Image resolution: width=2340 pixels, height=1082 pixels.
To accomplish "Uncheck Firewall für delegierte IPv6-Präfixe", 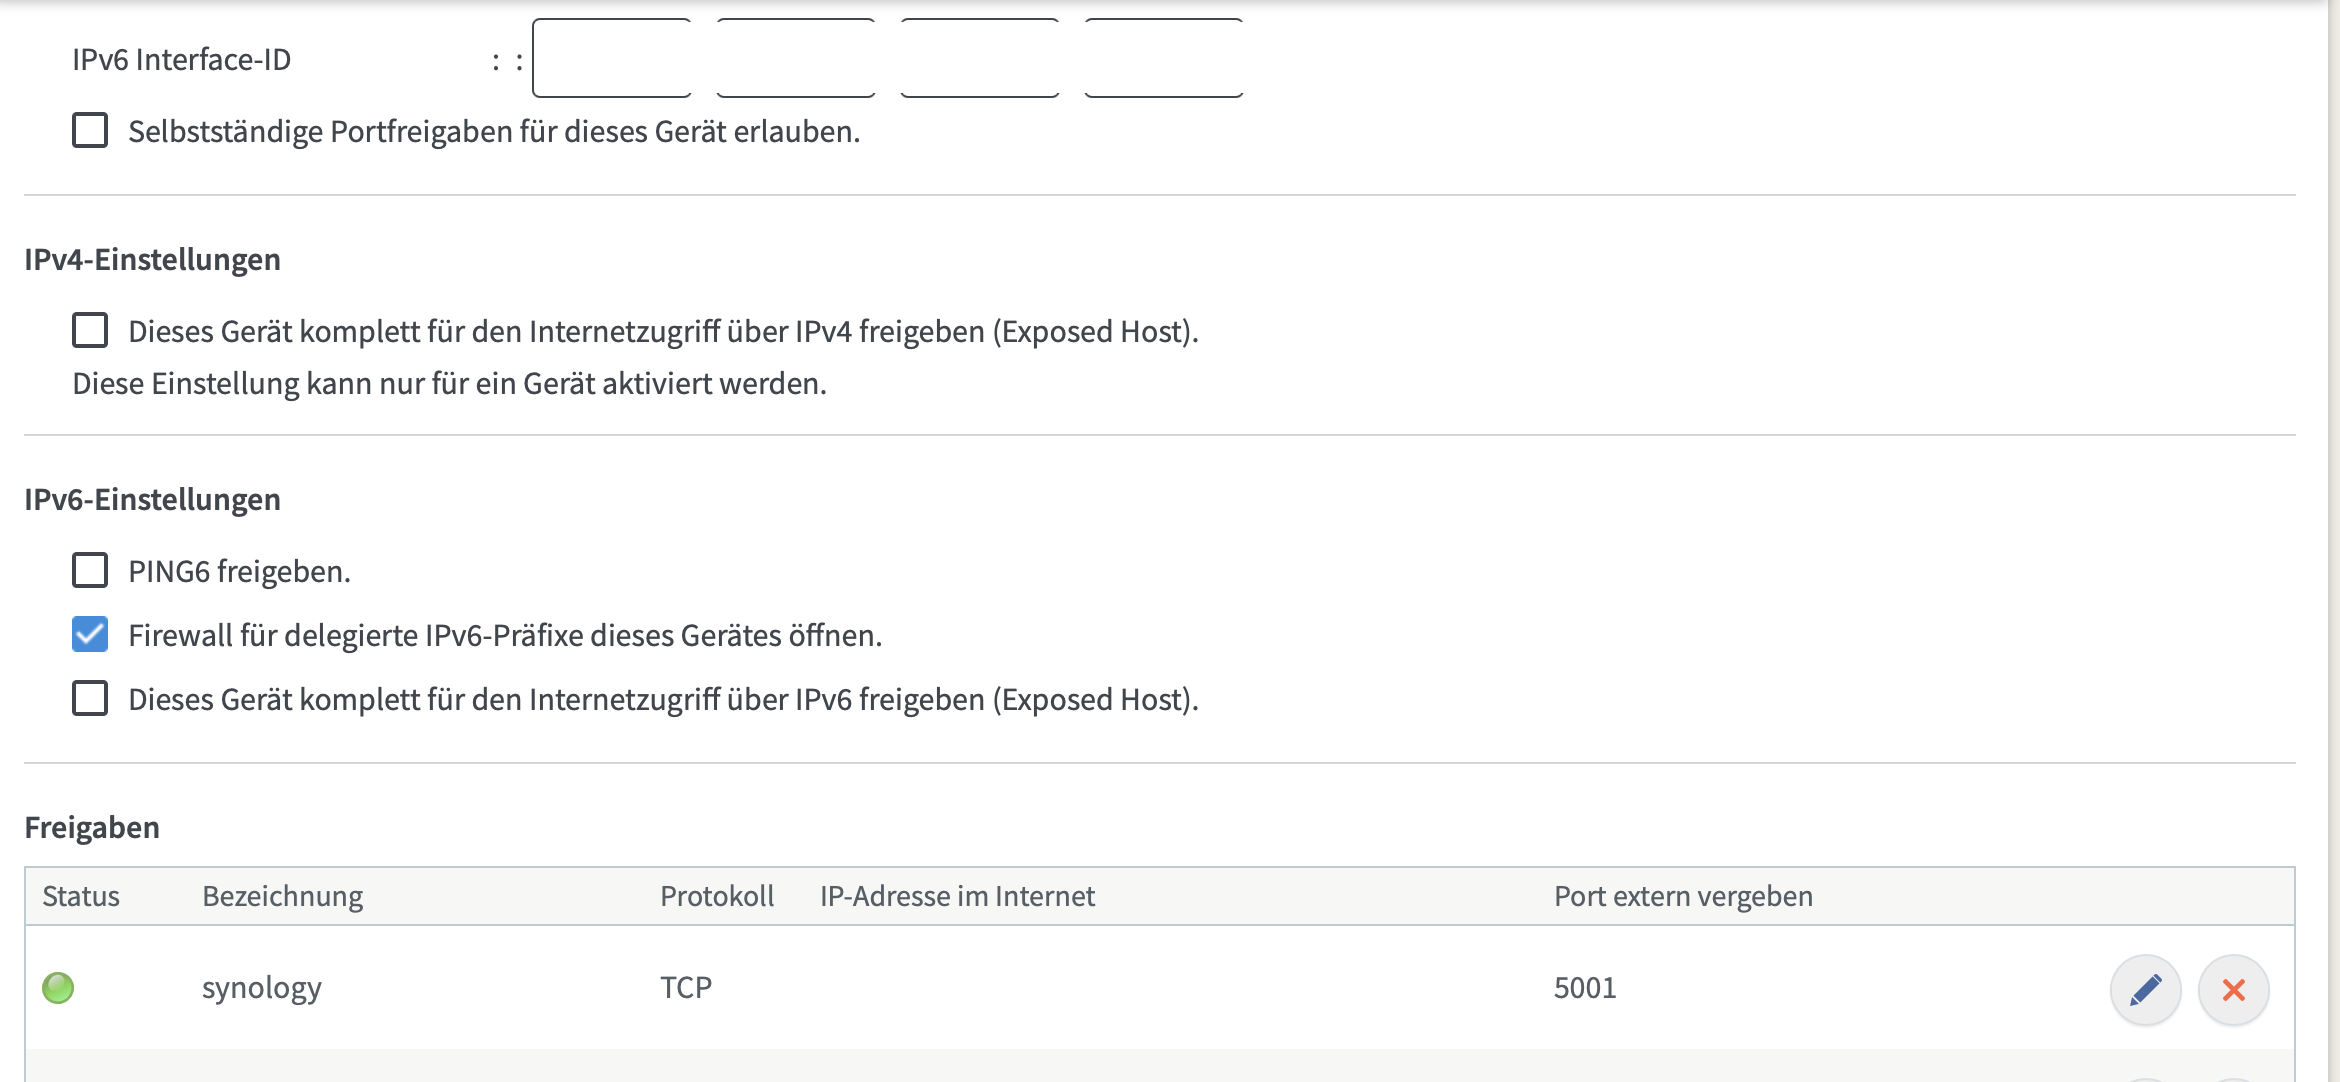I will pos(90,634).
